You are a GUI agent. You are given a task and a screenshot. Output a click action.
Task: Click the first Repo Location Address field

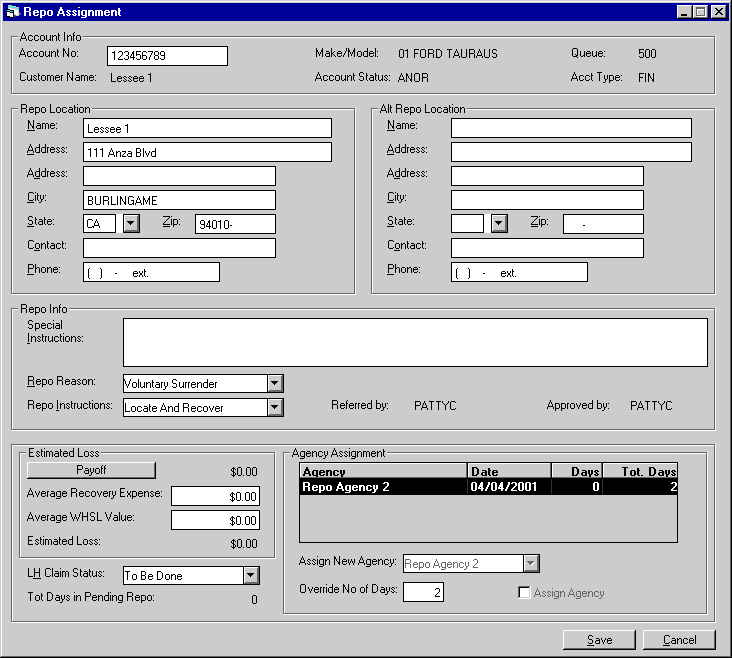[207, 152]
